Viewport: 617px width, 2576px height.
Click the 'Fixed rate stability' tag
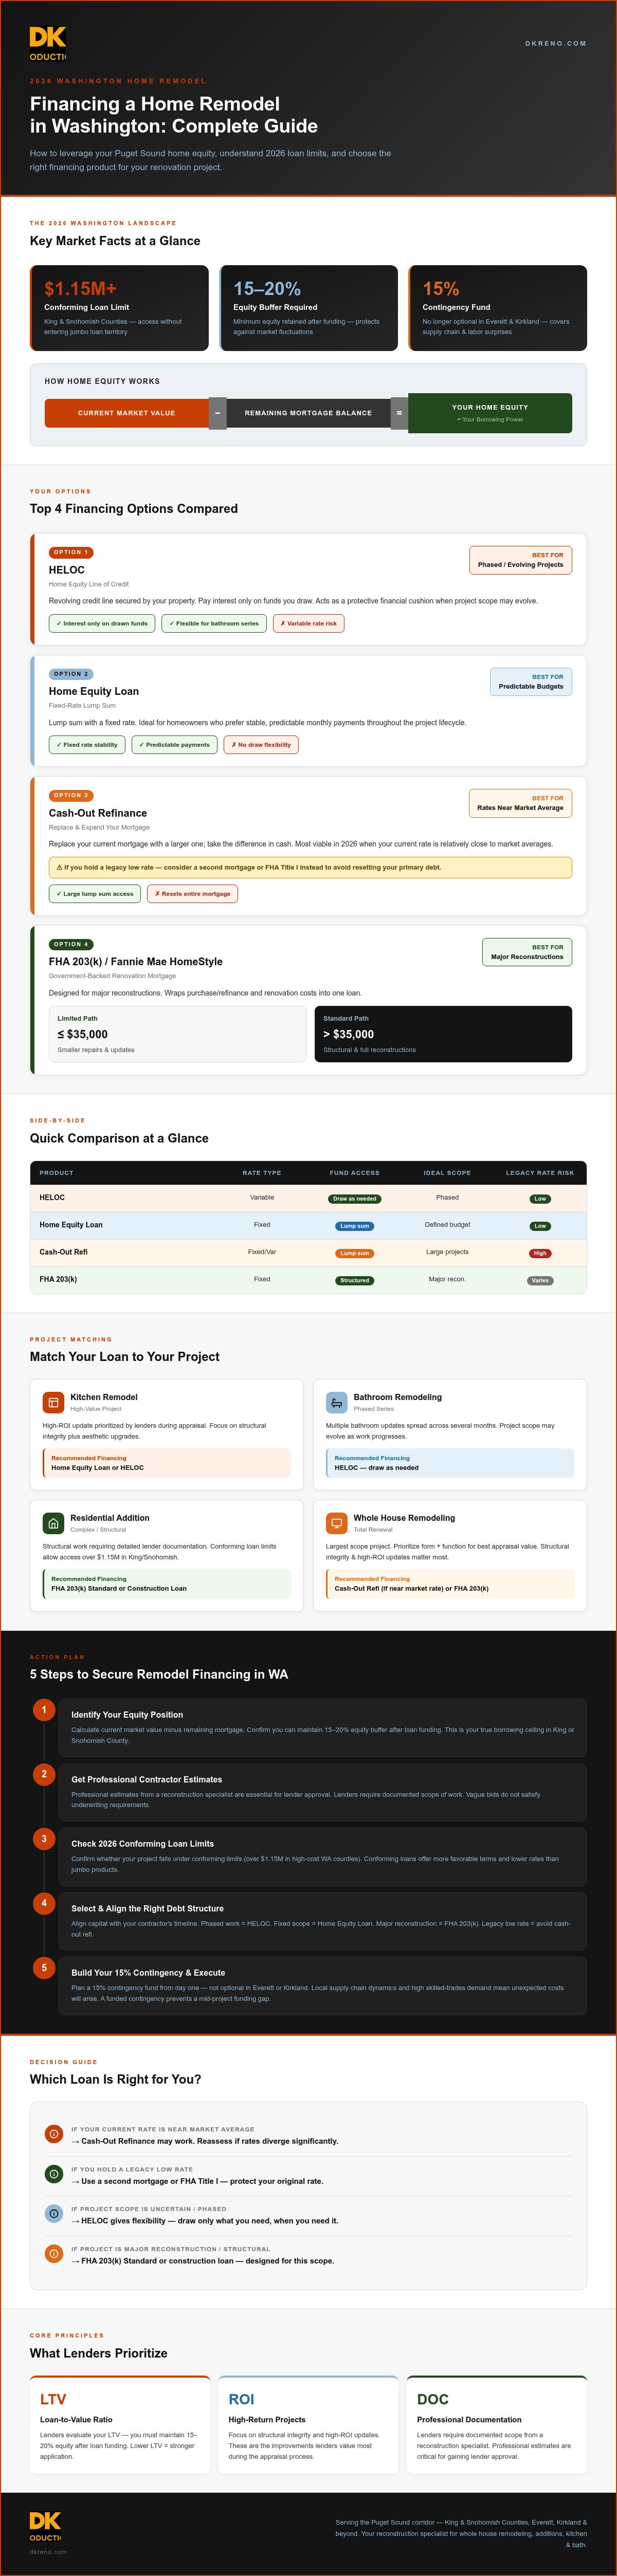[87, 744]
